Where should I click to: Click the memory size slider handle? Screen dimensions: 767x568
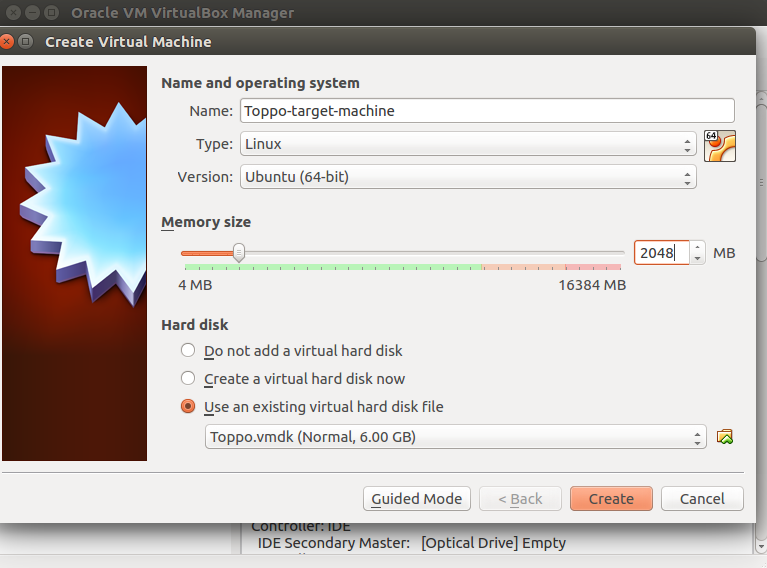[239, 252]
